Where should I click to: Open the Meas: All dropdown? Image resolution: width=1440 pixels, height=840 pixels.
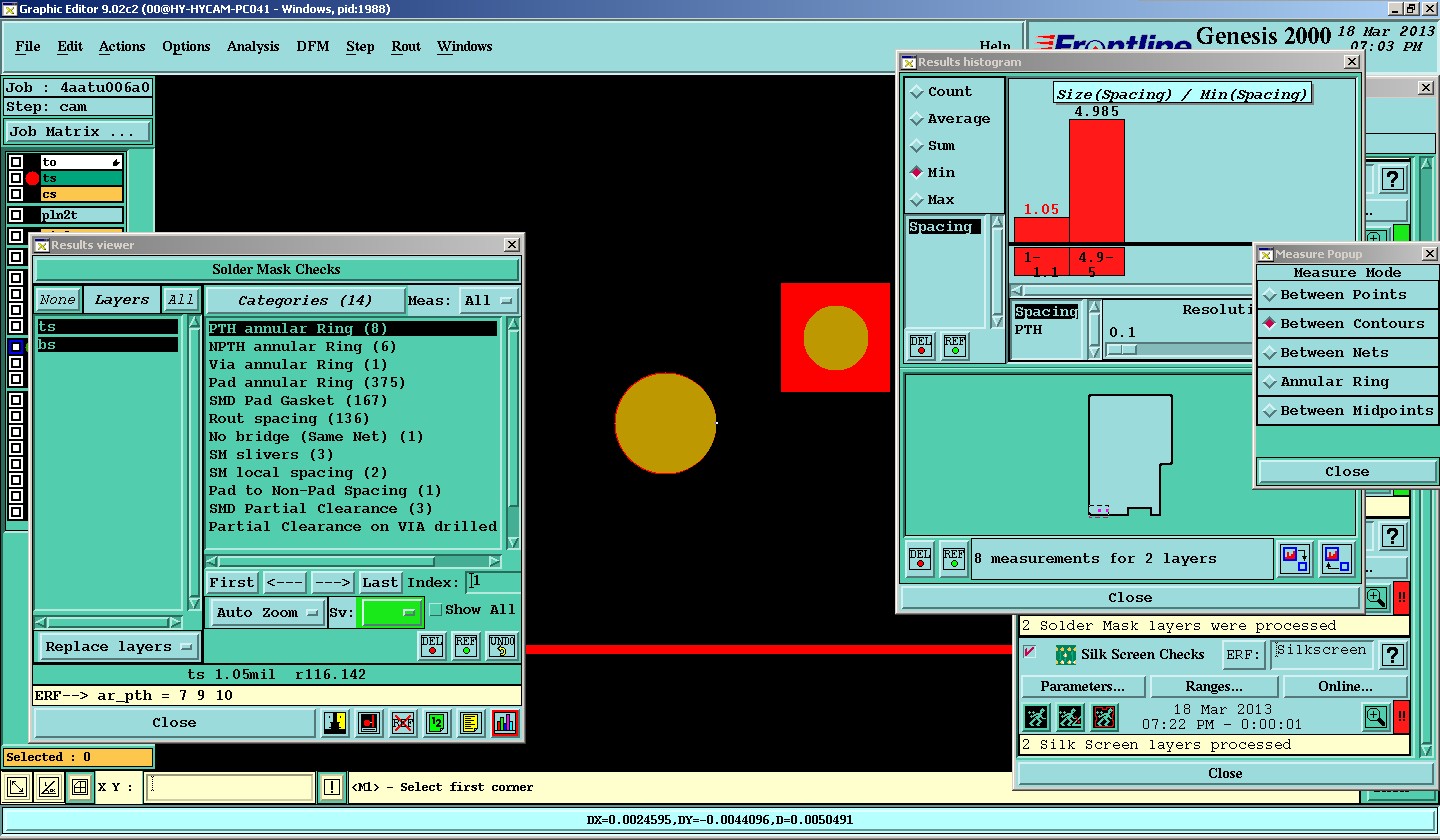coord(489,300)
